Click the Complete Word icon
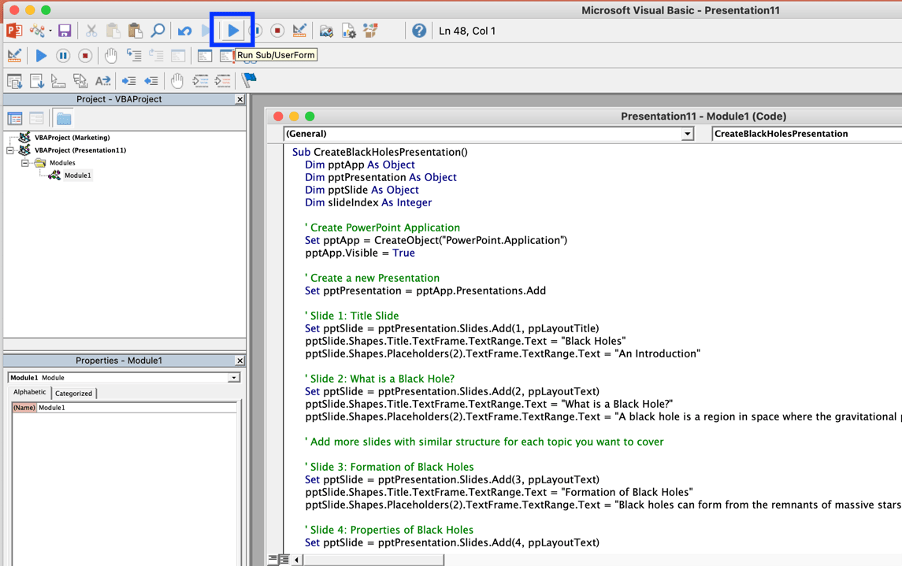The width and height of the screenshot is (902, 566). [102, 81]
